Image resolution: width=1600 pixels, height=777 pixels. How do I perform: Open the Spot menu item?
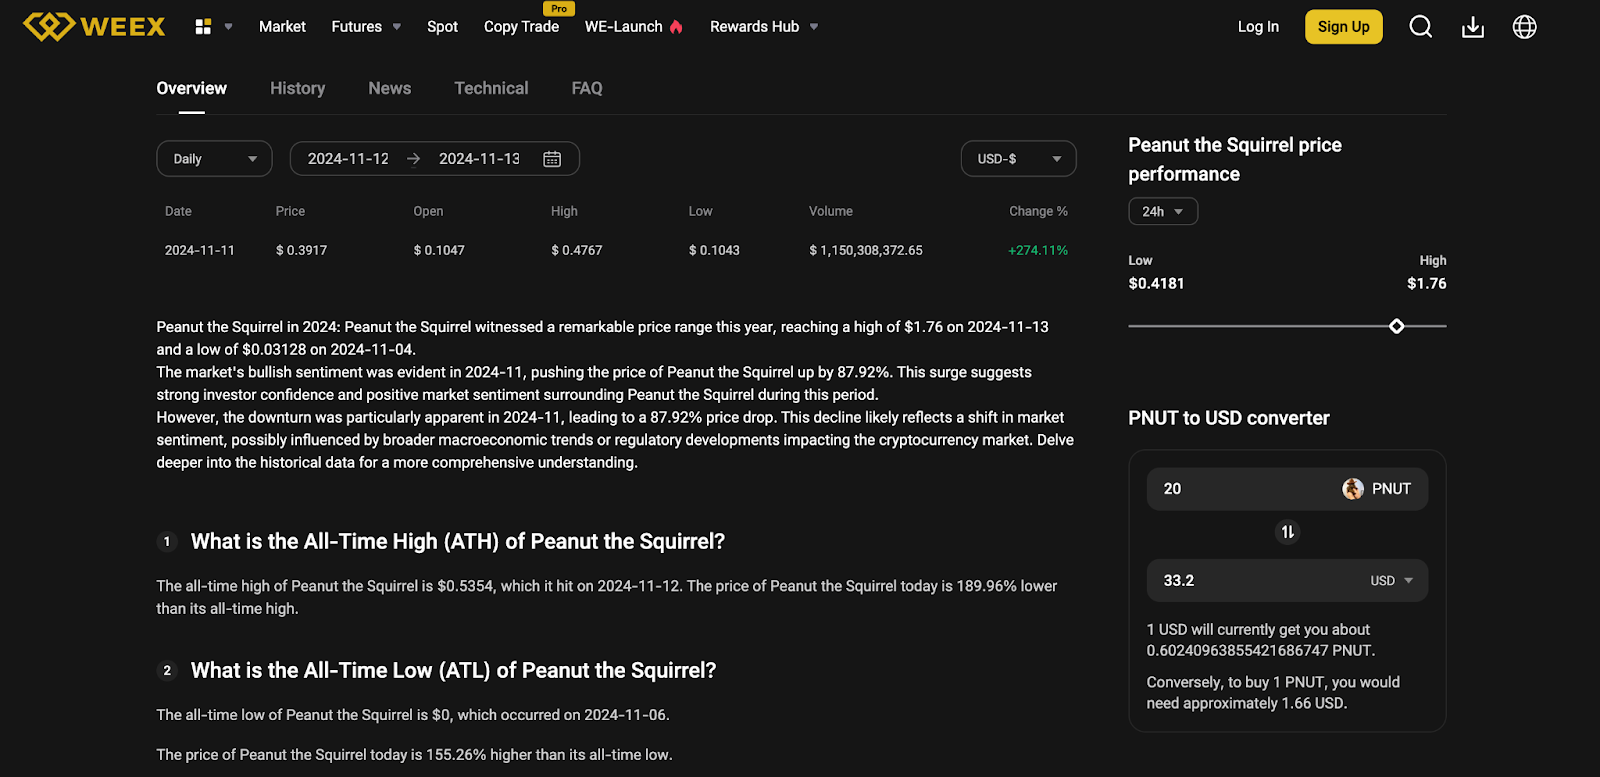click(442, 27)
